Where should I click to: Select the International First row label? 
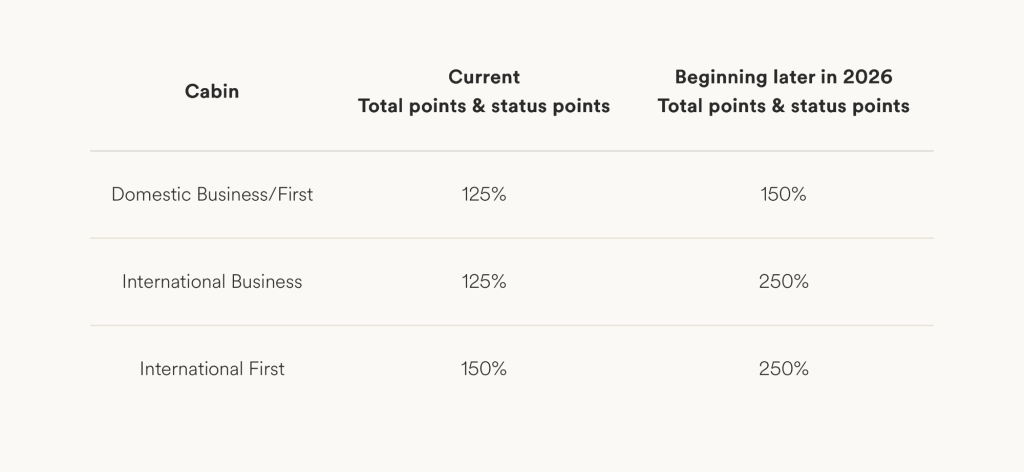pos(212,369)
